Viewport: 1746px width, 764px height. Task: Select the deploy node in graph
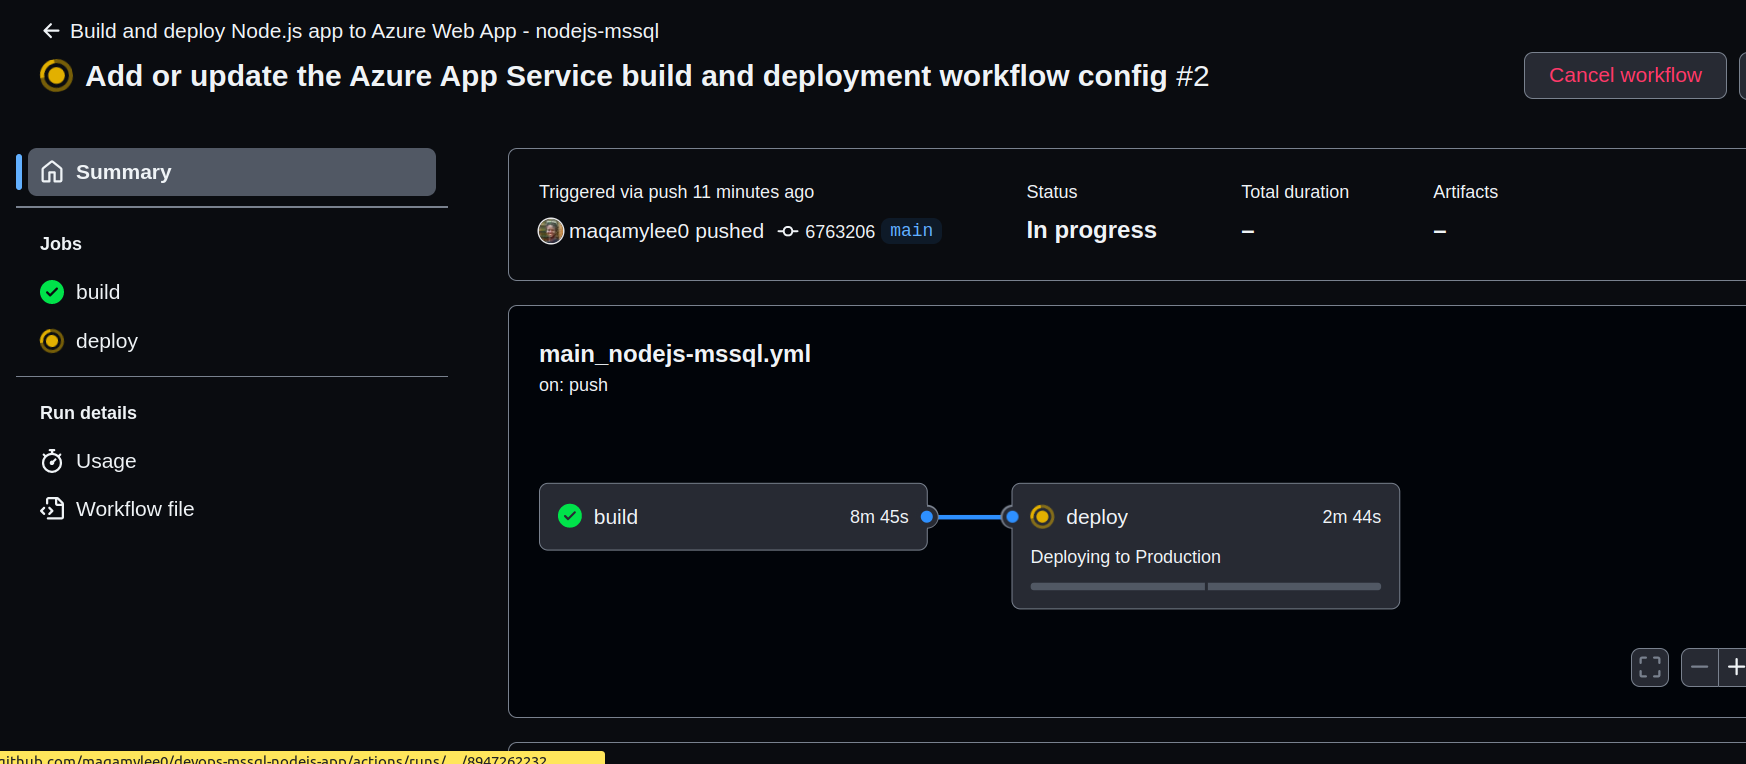tap(1204, 517)
